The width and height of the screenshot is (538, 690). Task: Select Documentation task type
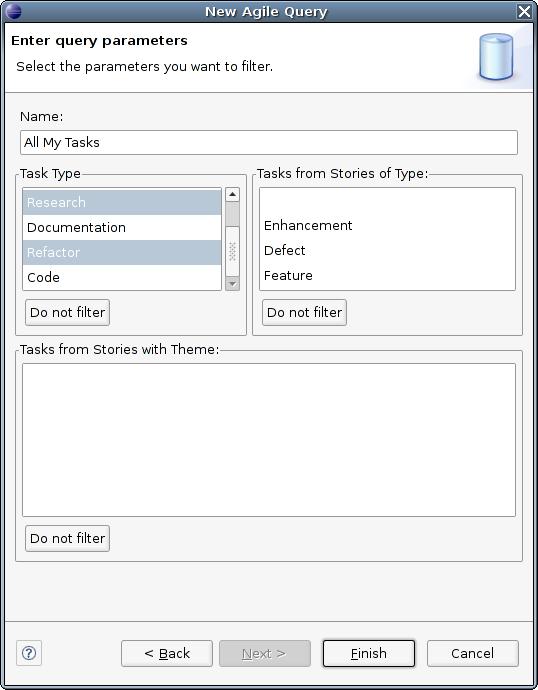pos(122,227)
